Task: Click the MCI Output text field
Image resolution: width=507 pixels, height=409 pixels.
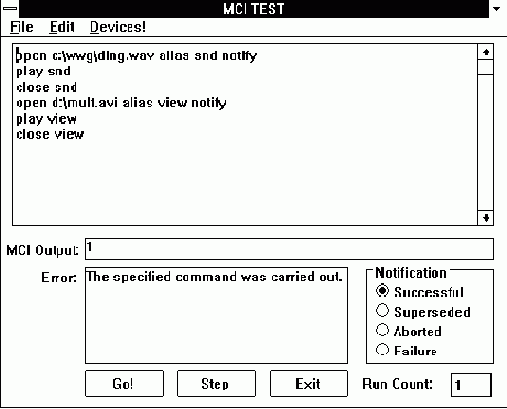Action: click(289, 249)
